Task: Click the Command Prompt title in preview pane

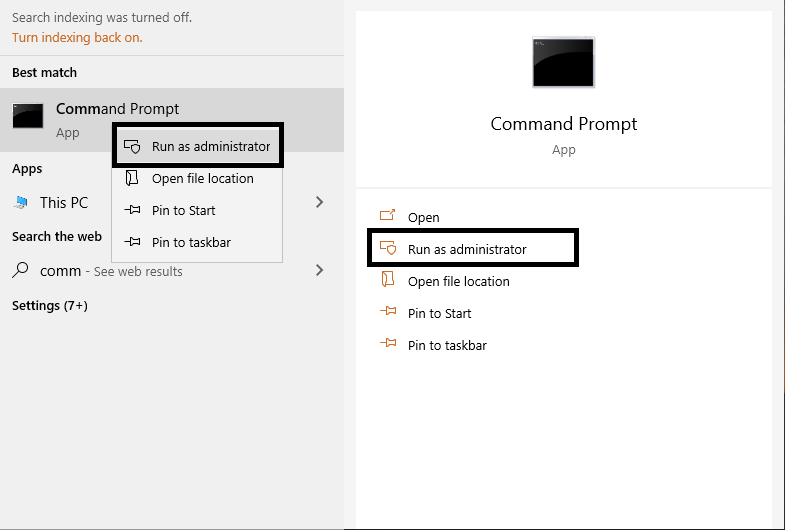Action: click(x=563, y=124)
